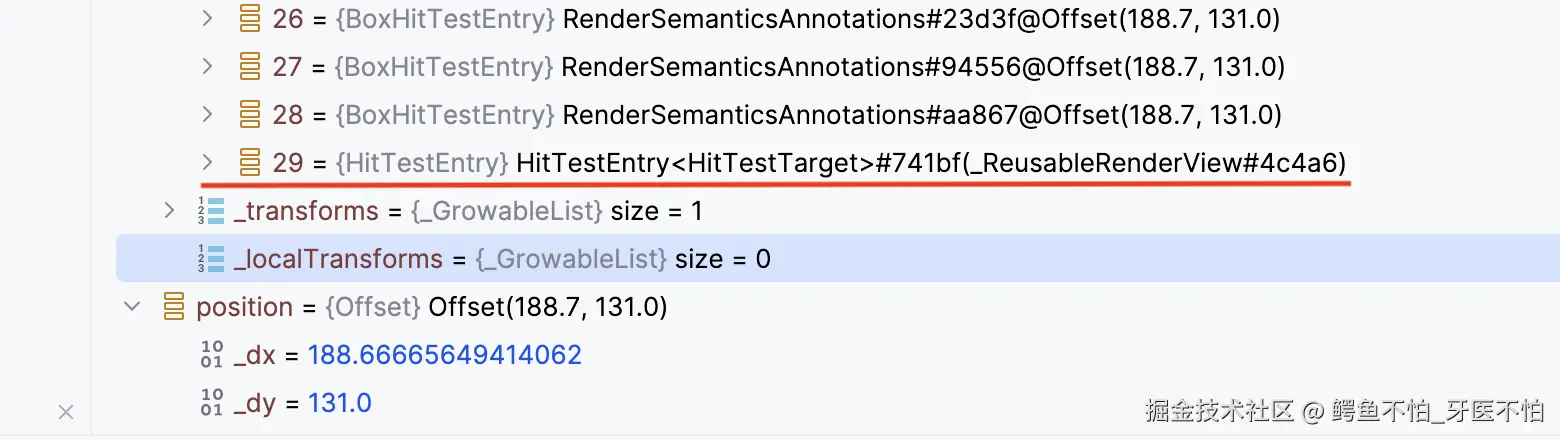The width and height of the screenshot is (1560, 440).
Task: Click object icon beside position variable
Action: [173, 307]
